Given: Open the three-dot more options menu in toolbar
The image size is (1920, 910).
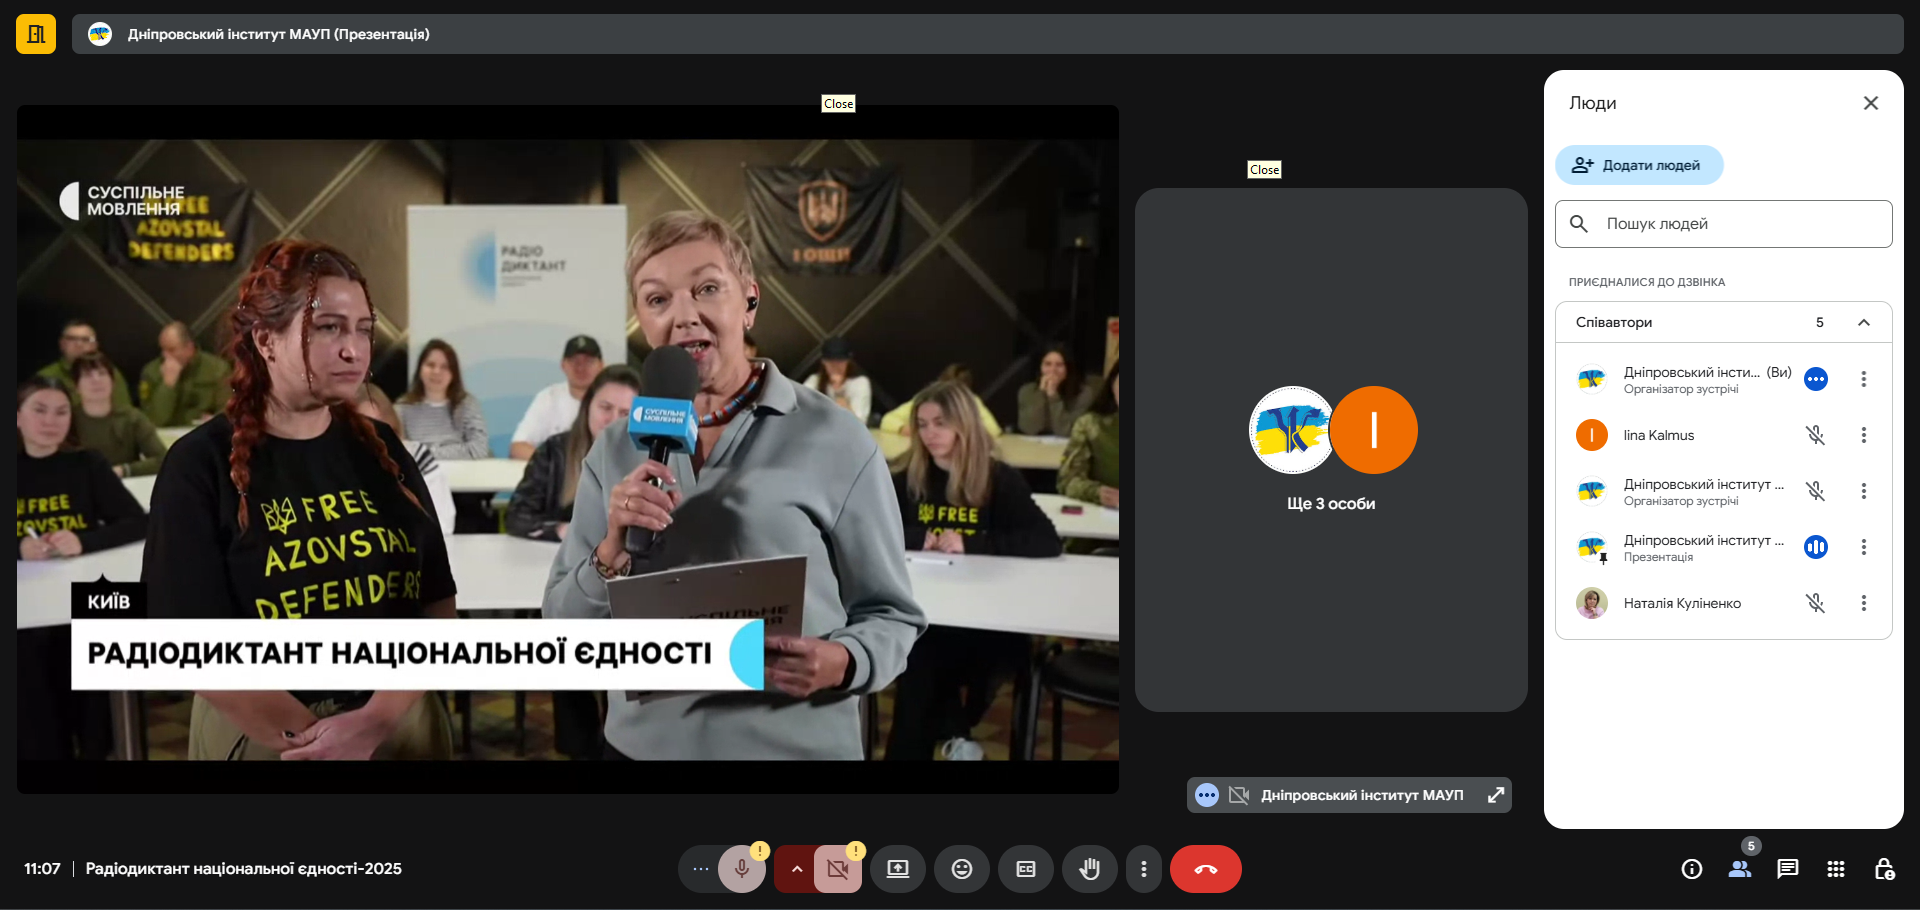Looking at the screenshot, I should (1143, 869).
